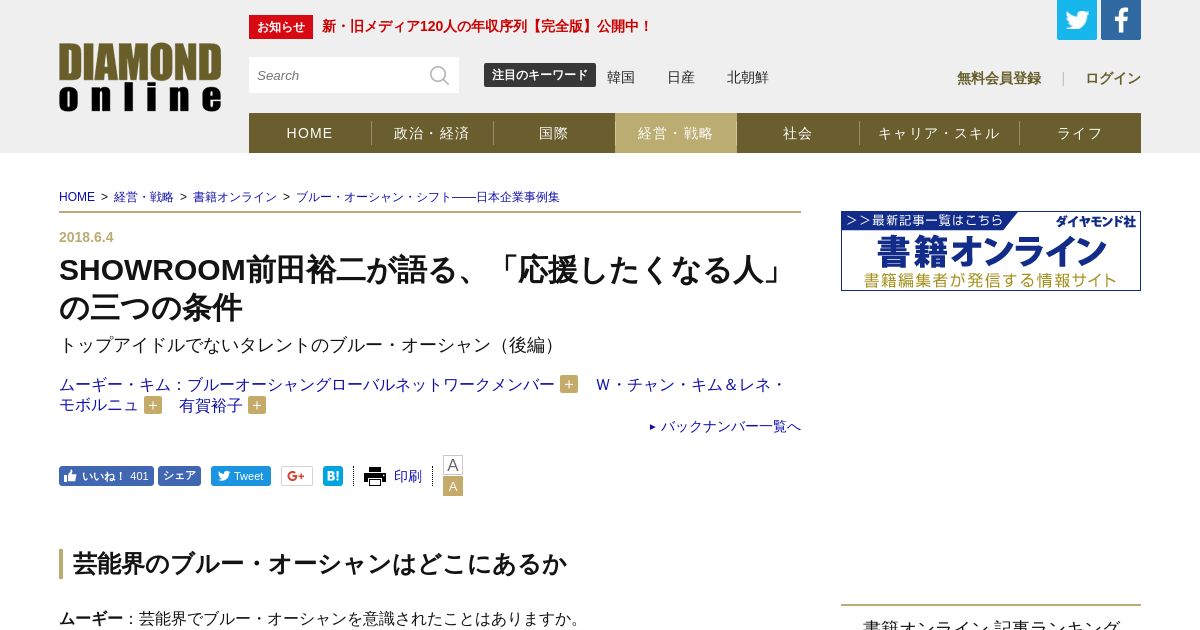1200x630 pixels.
Task: Click the Tweet button
Action: tap(241, 476)
